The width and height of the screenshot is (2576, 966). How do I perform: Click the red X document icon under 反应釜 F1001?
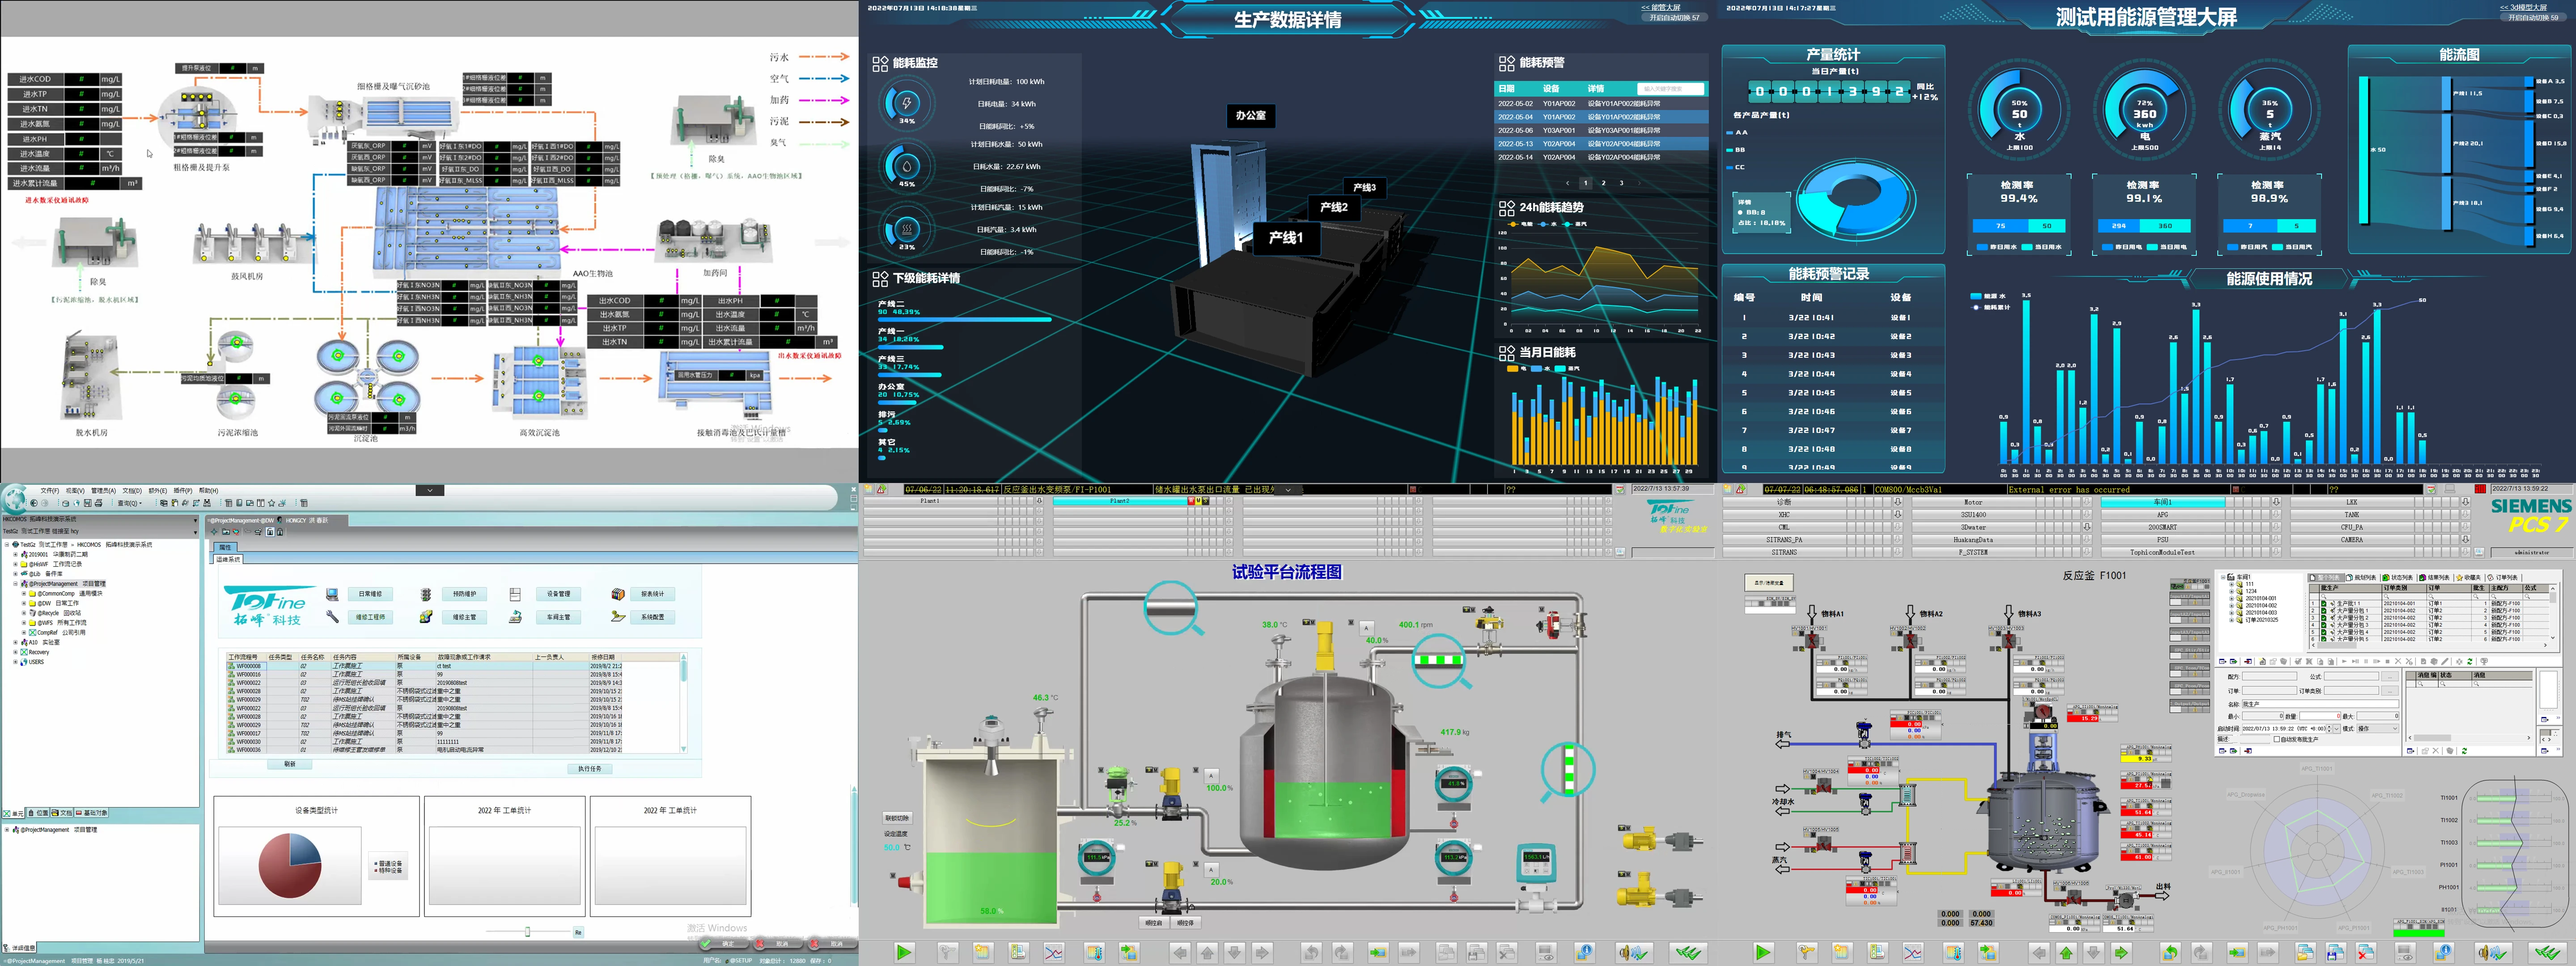[x=2366, y=953]
